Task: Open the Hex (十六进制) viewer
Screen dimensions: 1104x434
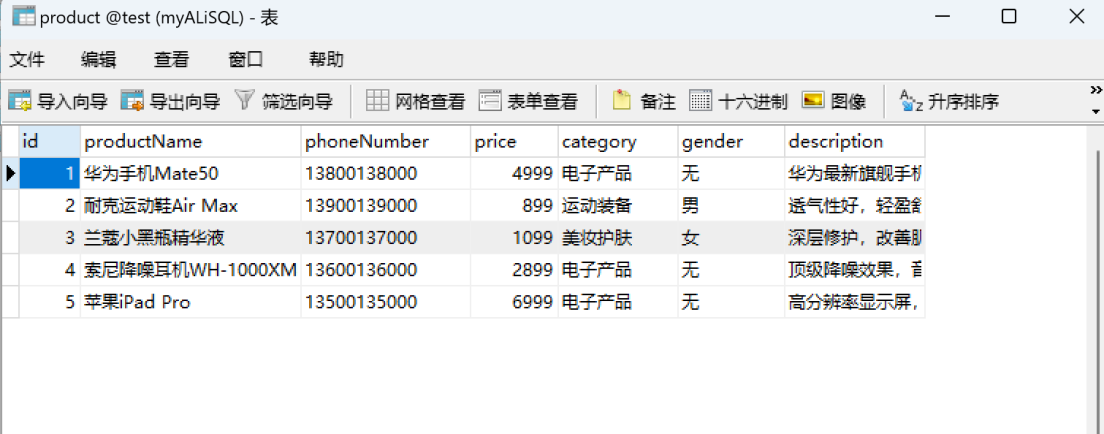Action: pyautogui.click(x=739, y=102)
